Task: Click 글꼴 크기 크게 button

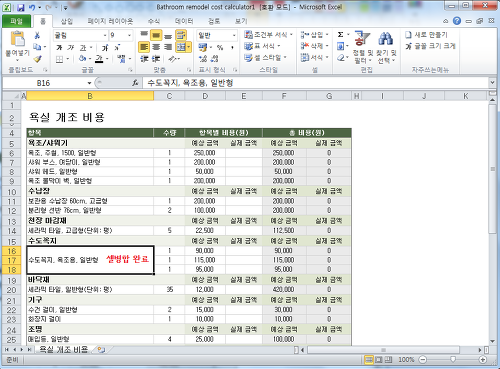Action: pyautogui.click(x=430, y=46)
